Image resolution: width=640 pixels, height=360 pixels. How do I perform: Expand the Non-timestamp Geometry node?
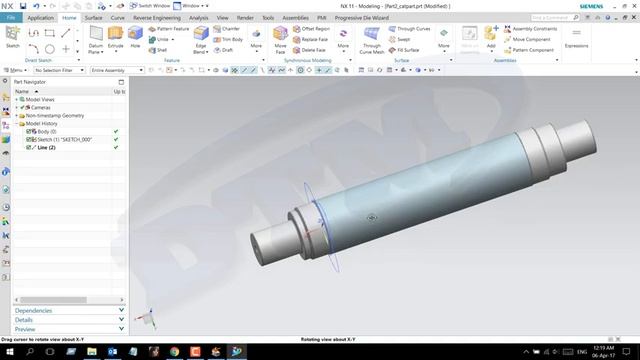coord(16,116)
